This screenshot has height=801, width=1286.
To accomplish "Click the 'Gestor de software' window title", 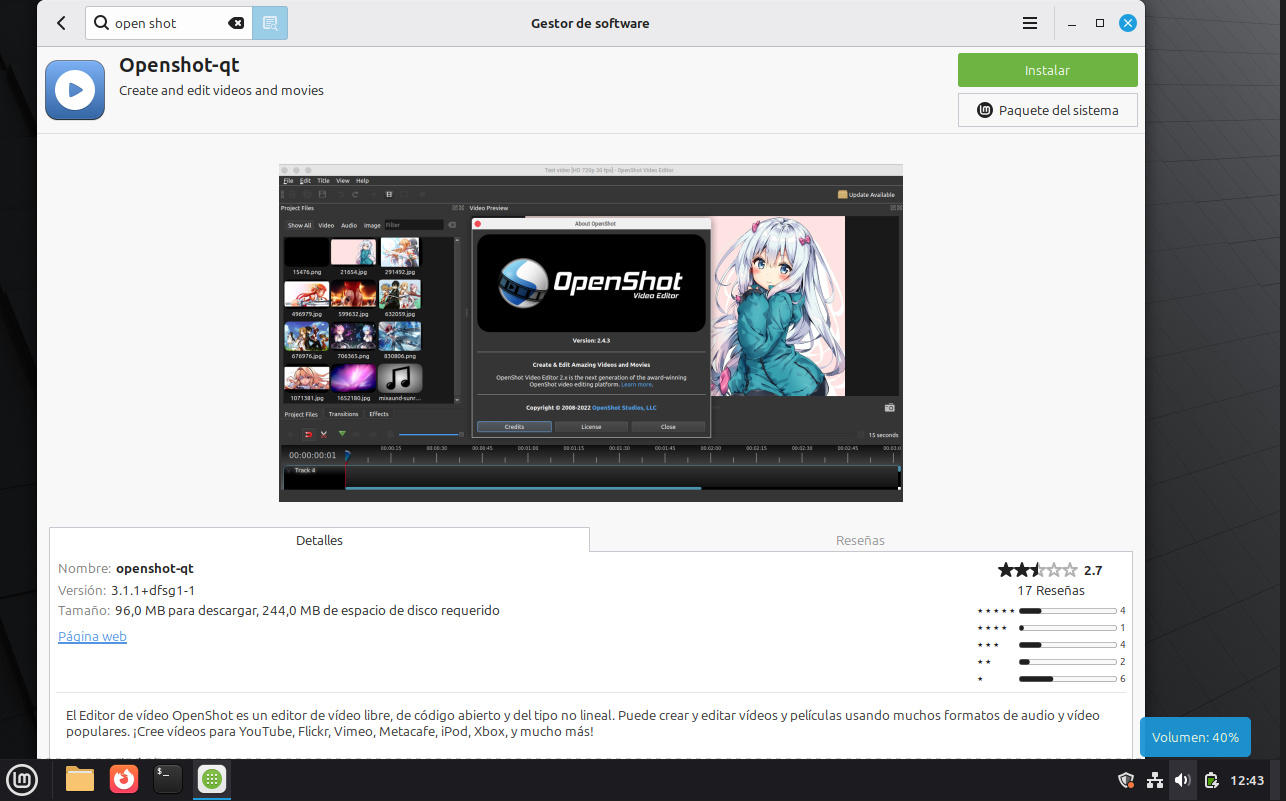I will [590, 23].
